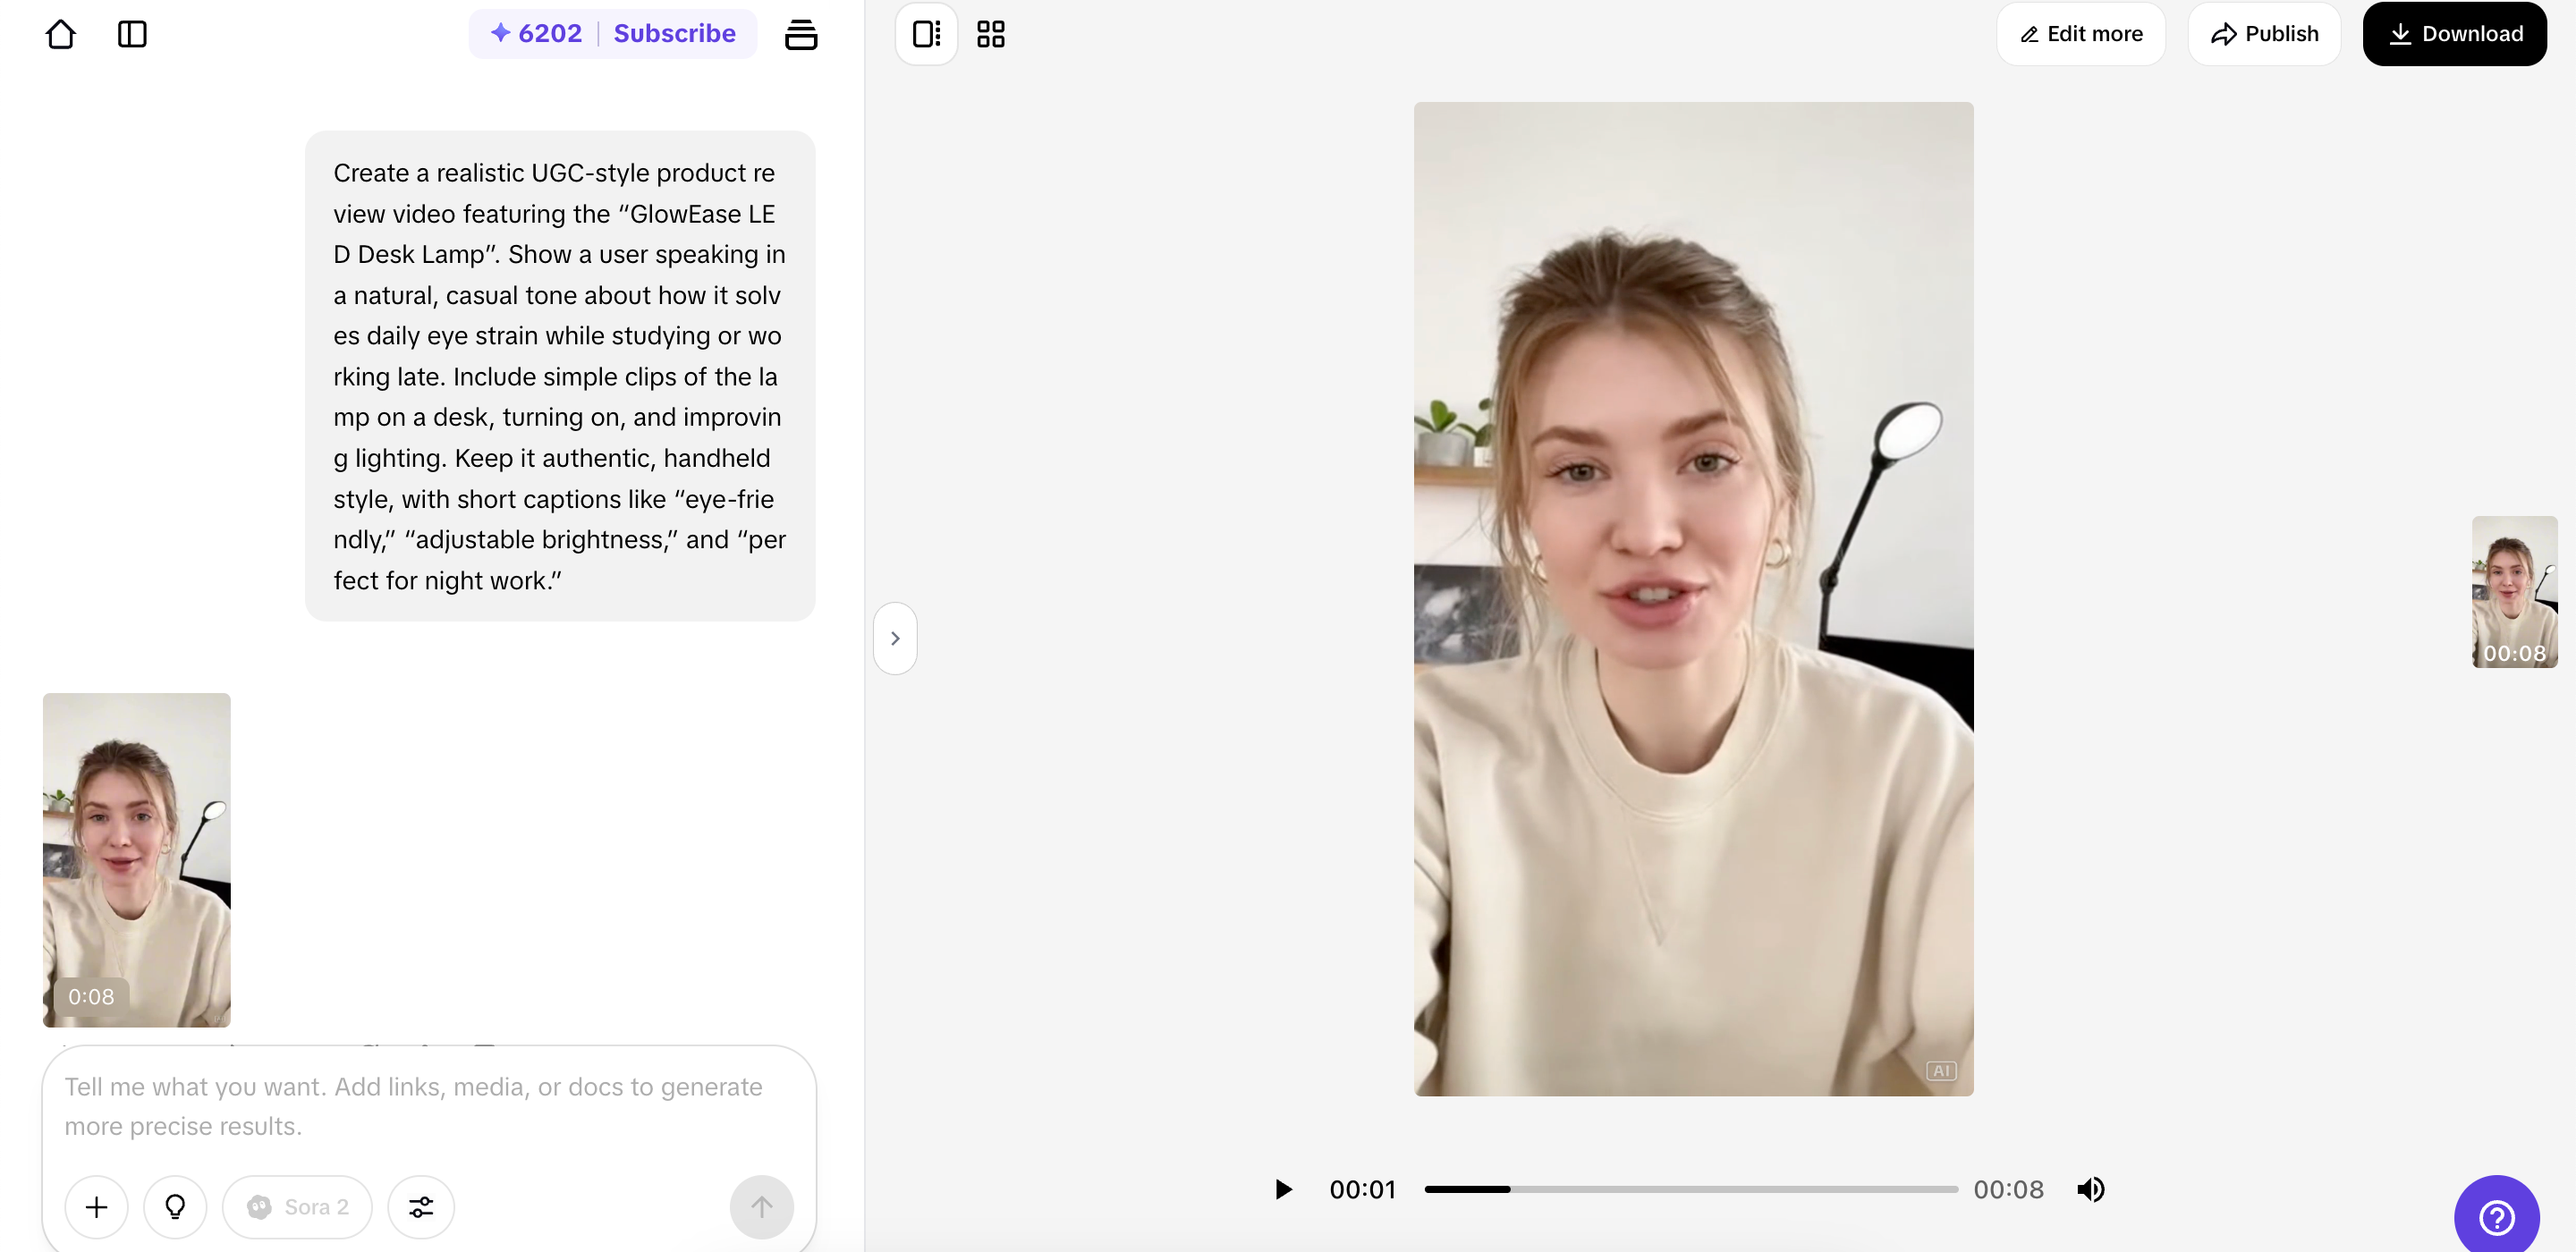Click the archive/history icon near Subscribe
2576x1252 pixels.
[802, 34]
